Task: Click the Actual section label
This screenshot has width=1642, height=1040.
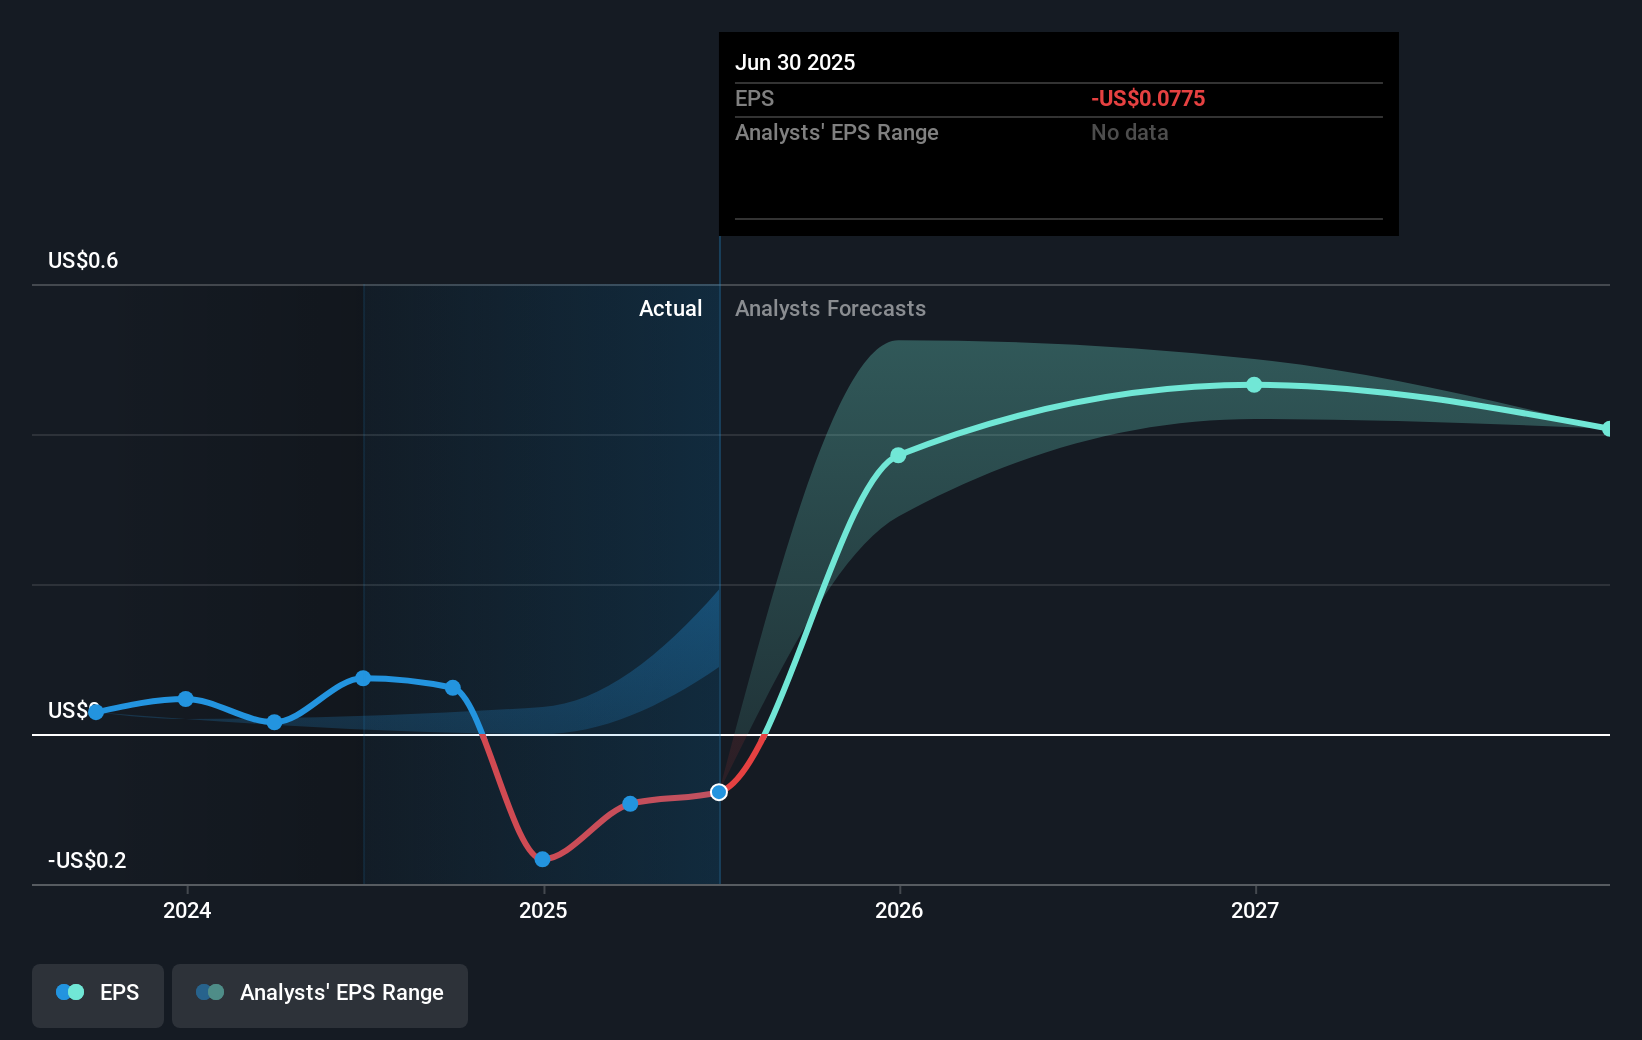Action: (670, 309)
